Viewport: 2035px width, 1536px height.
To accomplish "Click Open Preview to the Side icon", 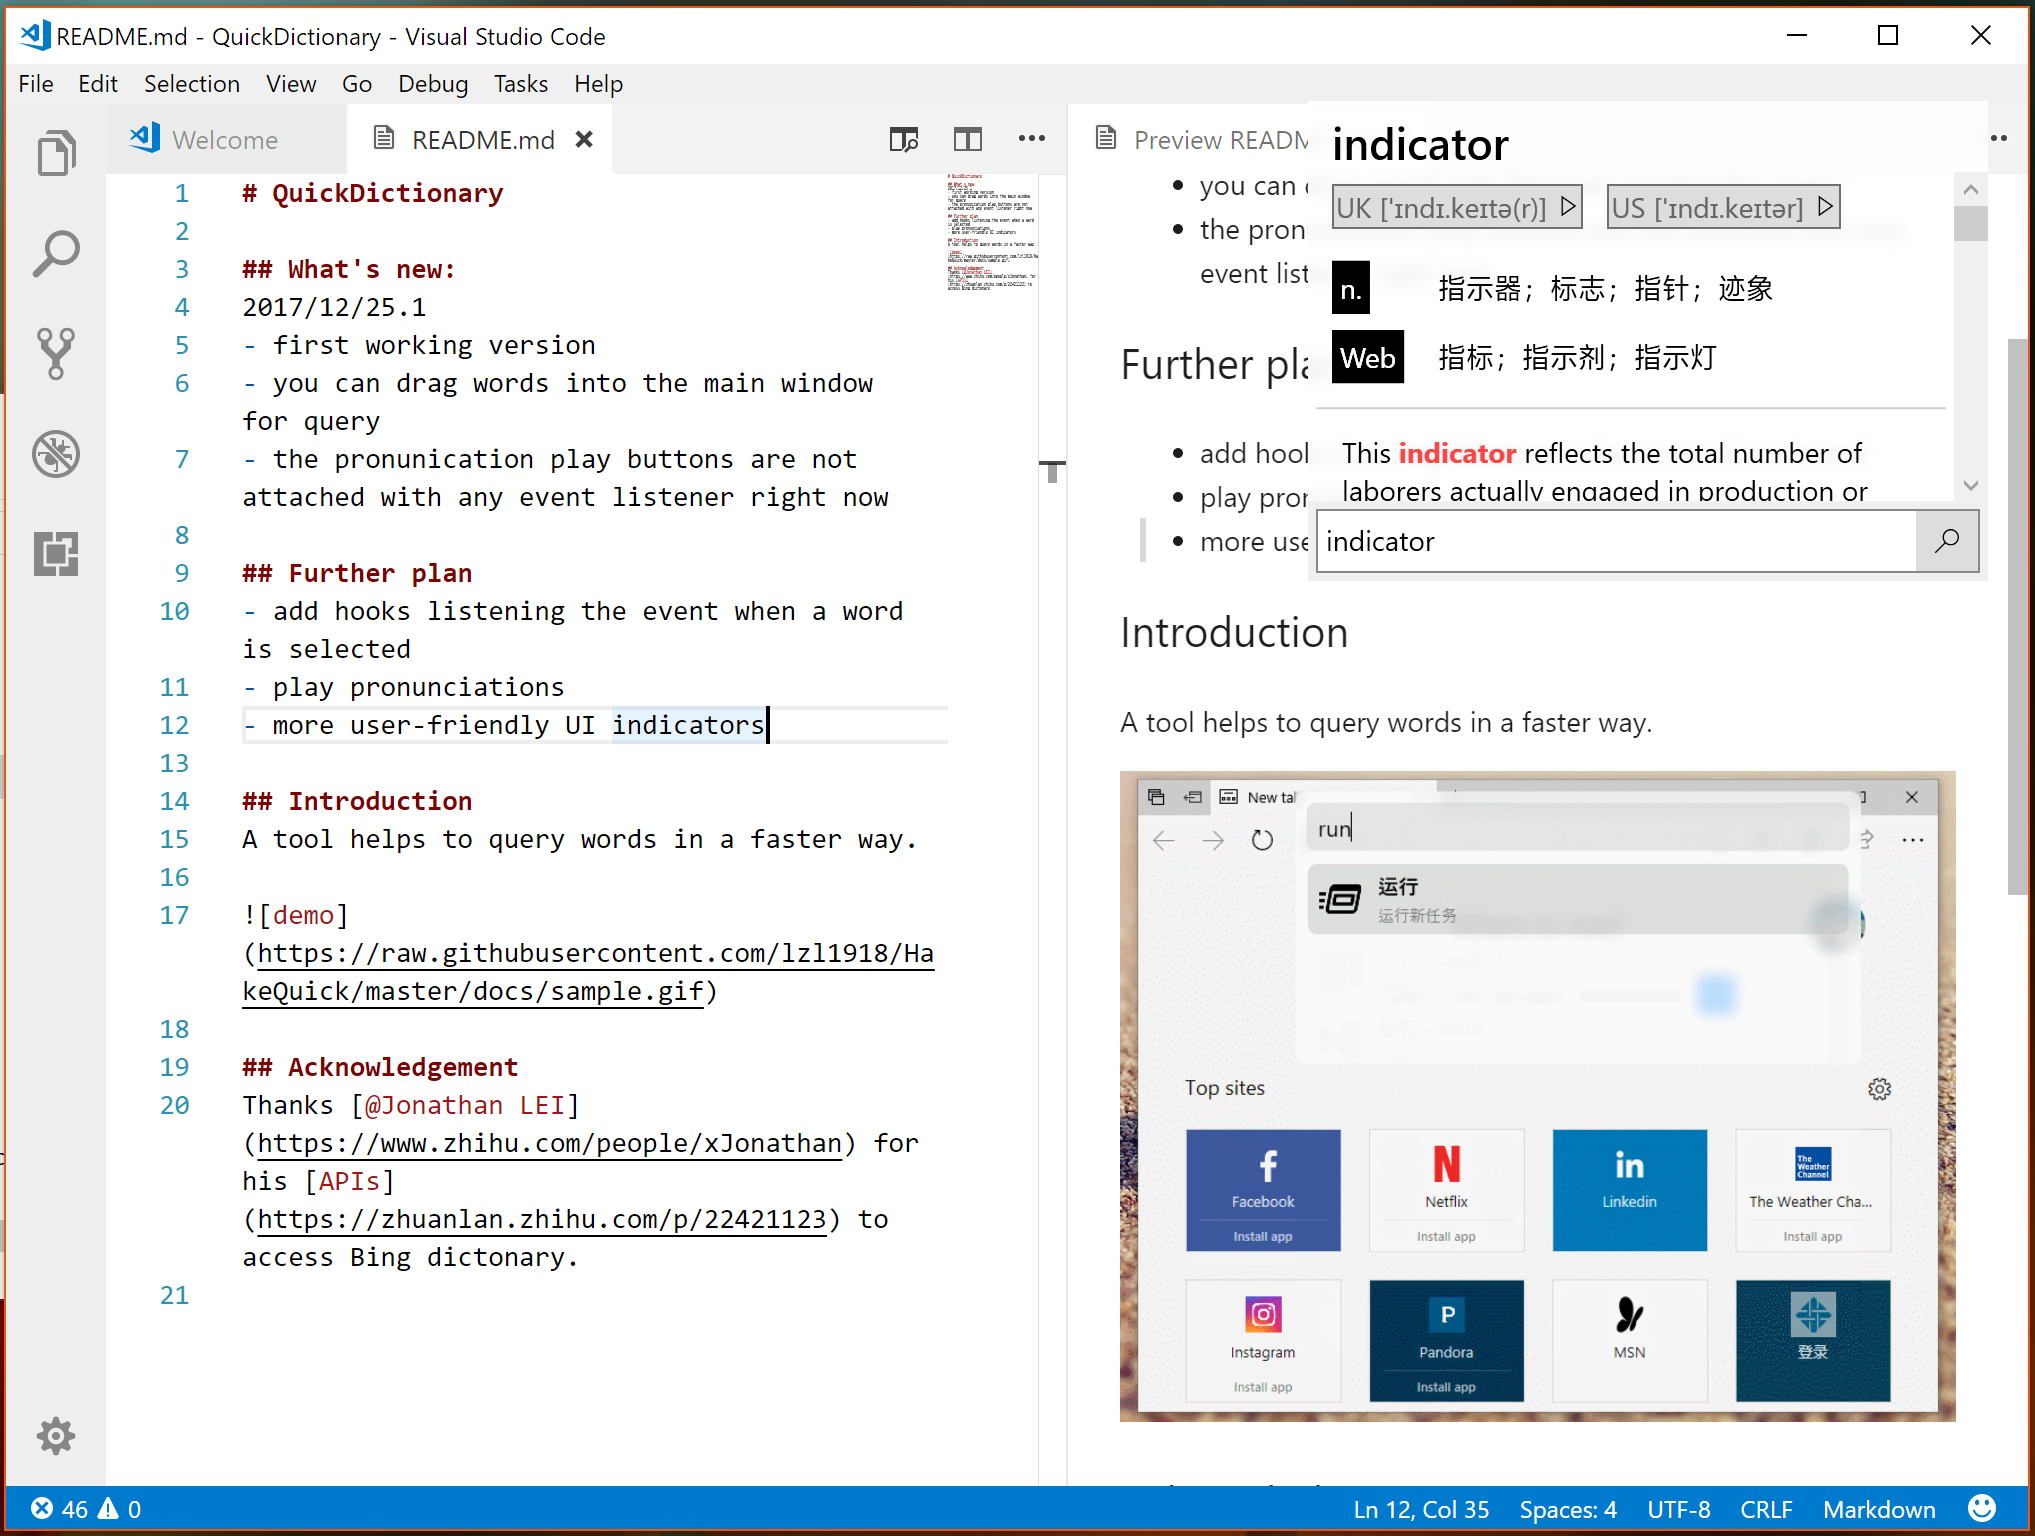I will (x=904, y=140).
